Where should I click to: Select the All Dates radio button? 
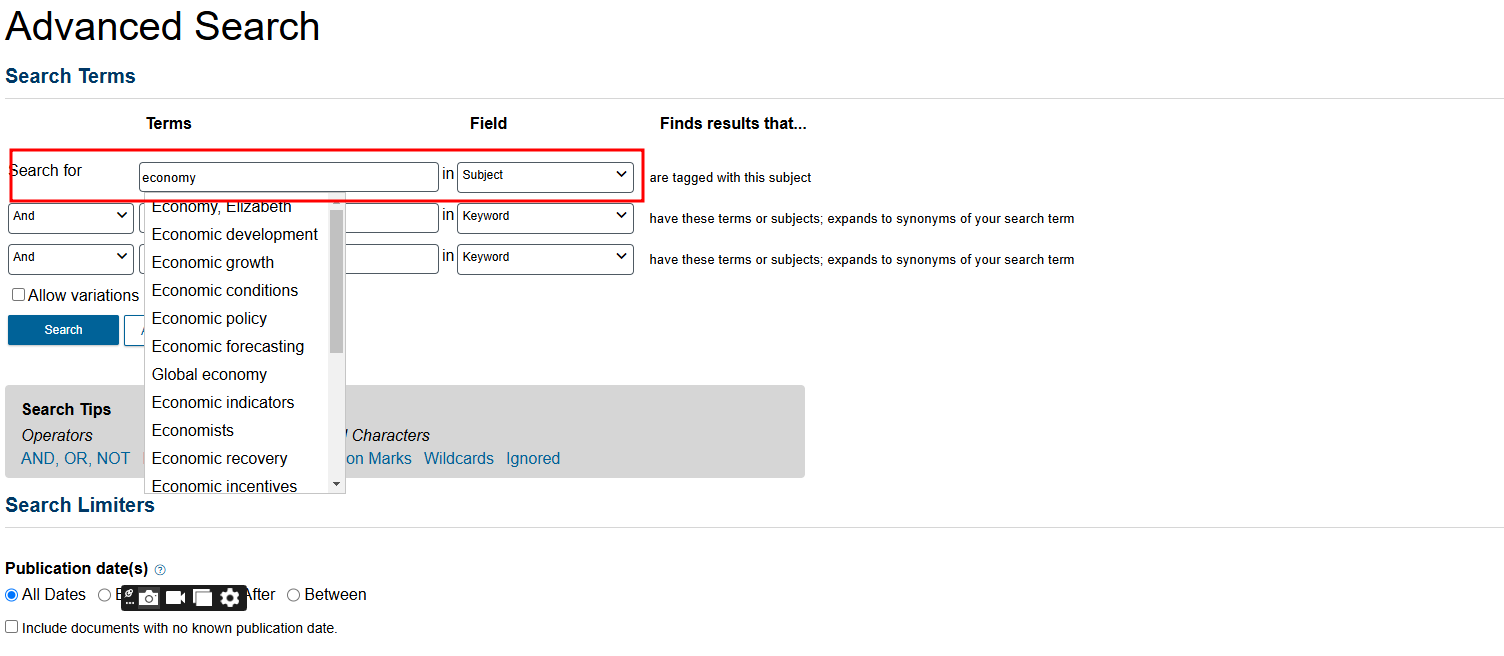coord(12,595)
